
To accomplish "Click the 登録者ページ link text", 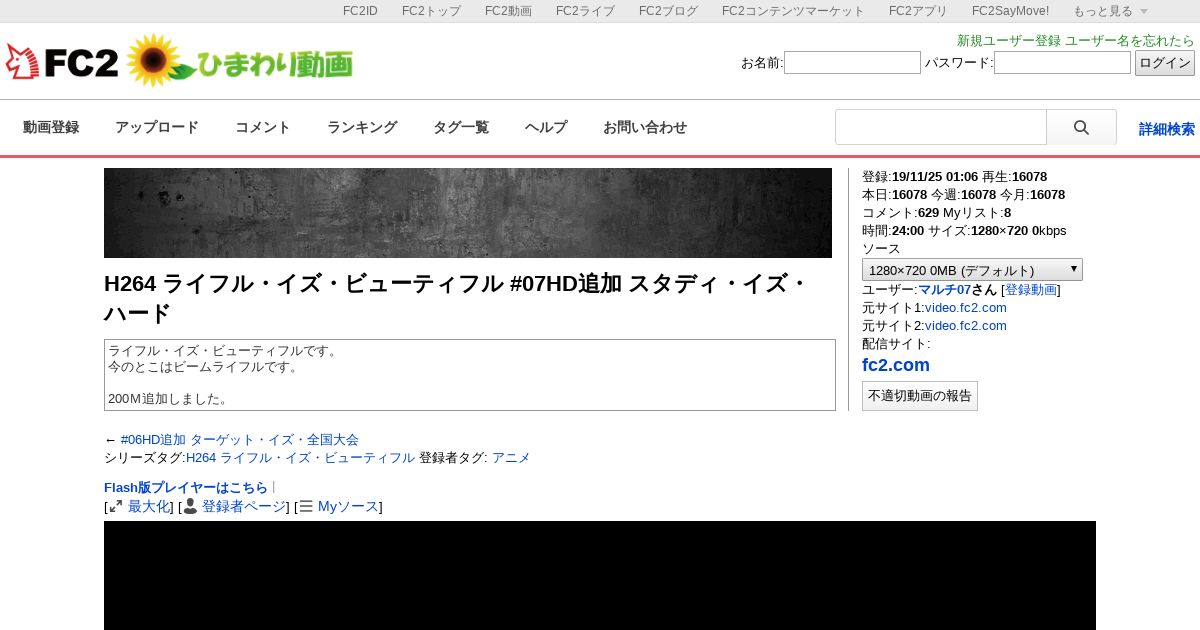I will [x=244, y=507].
